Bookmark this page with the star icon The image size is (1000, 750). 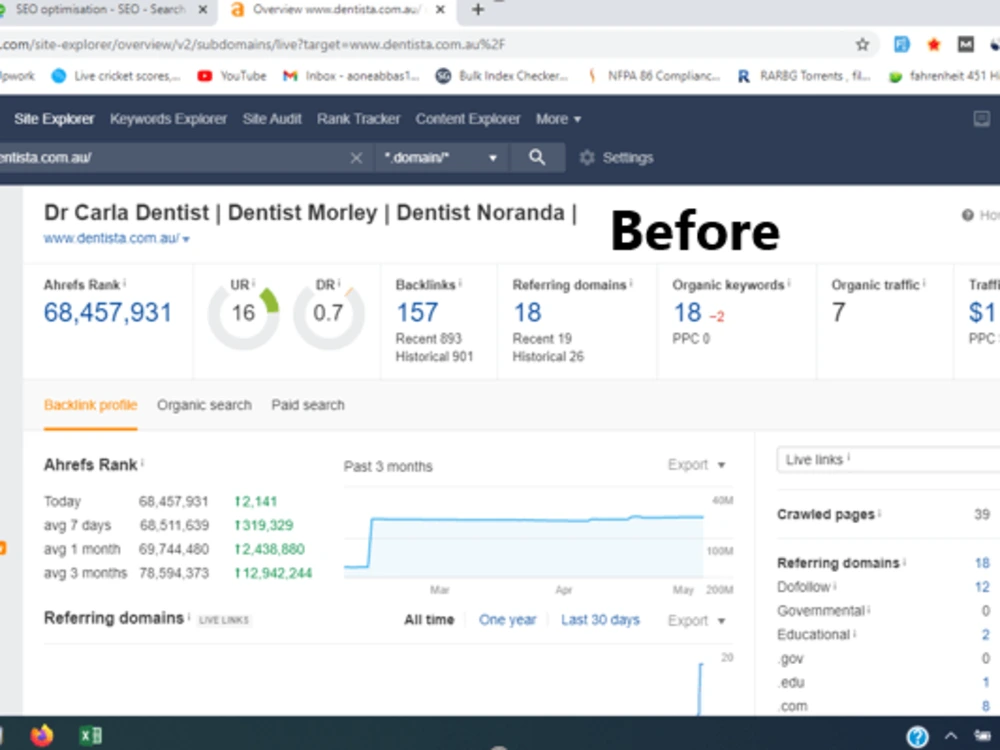point(862,44)
